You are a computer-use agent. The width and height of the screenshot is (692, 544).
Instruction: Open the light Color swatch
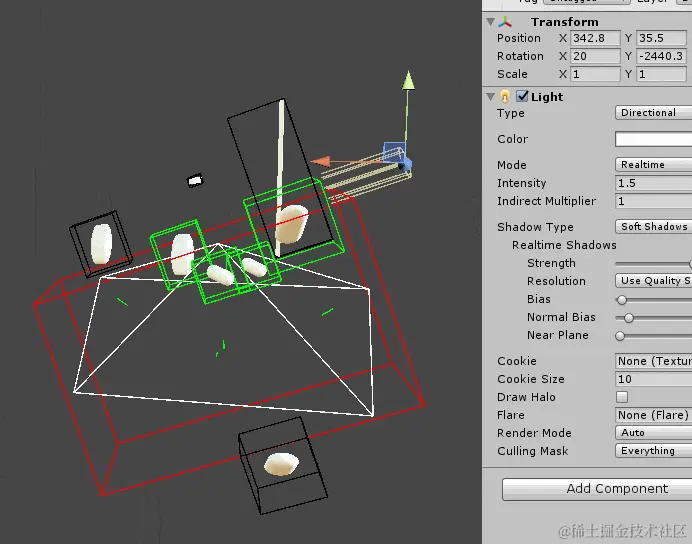pos(653,139)
